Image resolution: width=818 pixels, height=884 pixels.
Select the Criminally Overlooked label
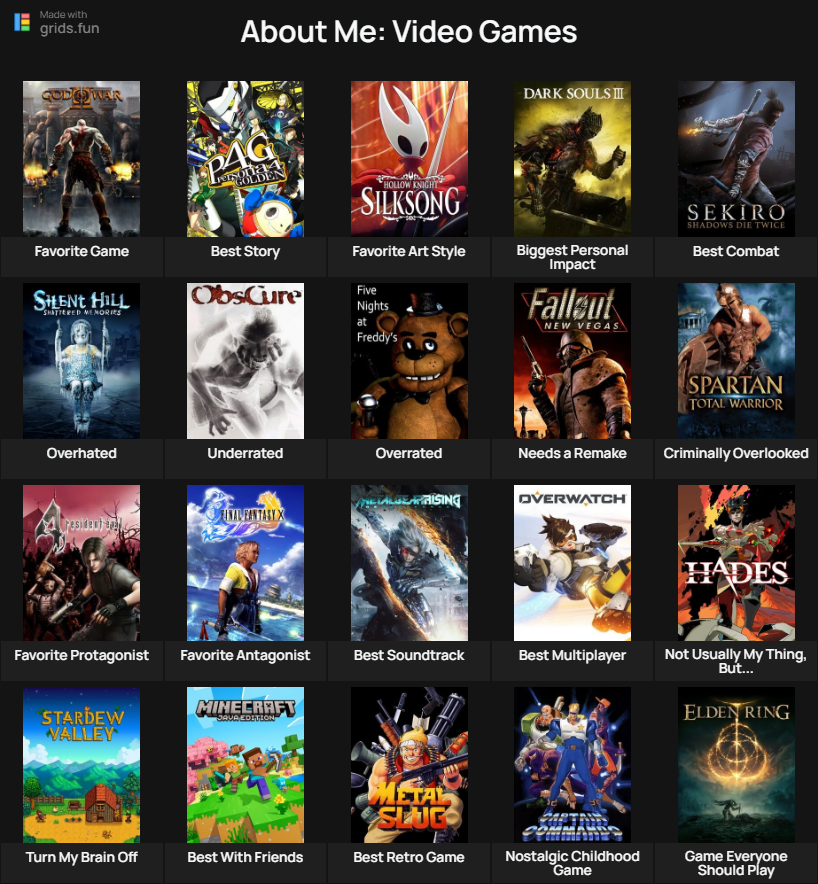[x=736, y=453]
